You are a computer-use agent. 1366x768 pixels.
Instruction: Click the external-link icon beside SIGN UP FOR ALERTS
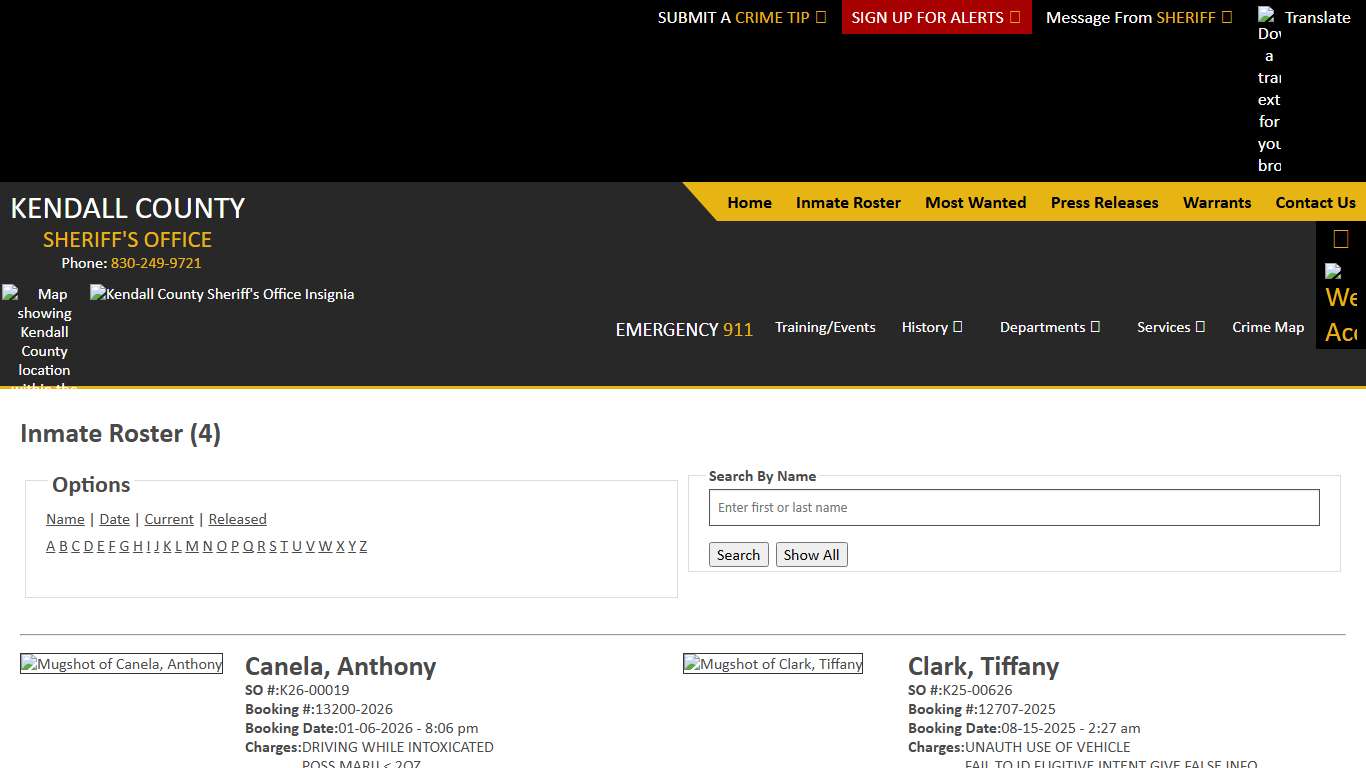click(1016, 17)
